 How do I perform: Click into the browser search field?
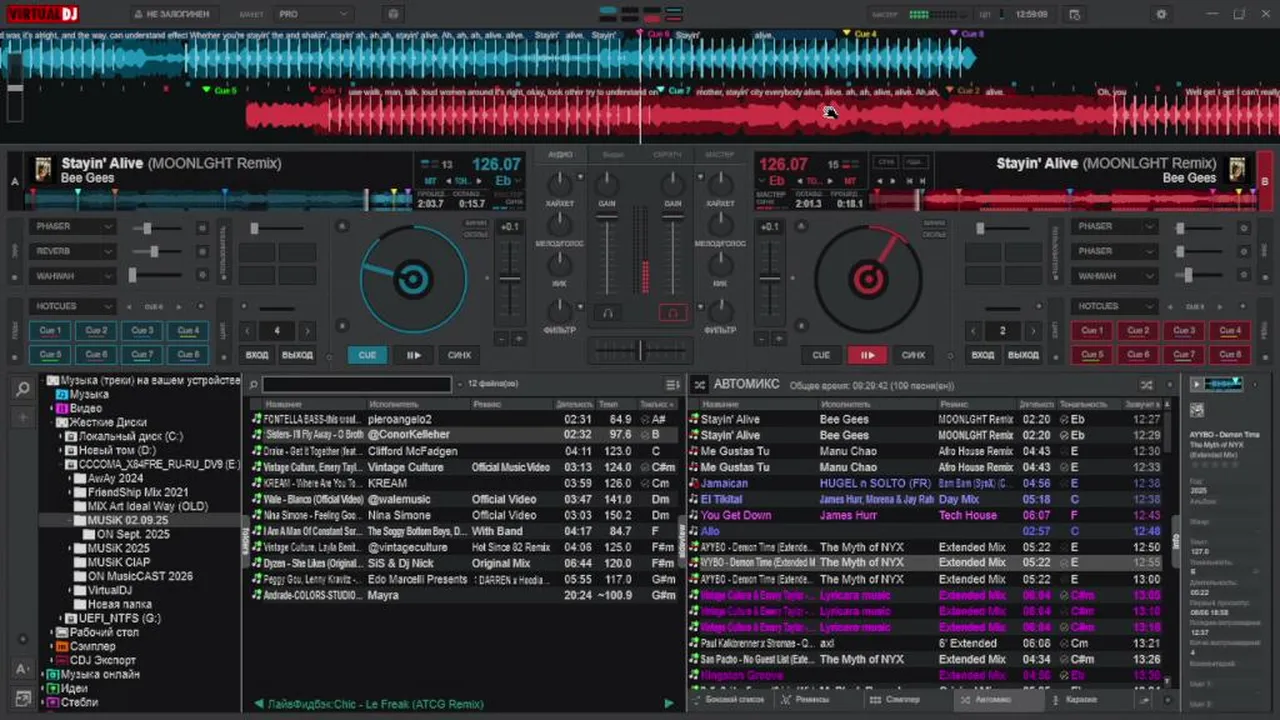pos(356,384)
